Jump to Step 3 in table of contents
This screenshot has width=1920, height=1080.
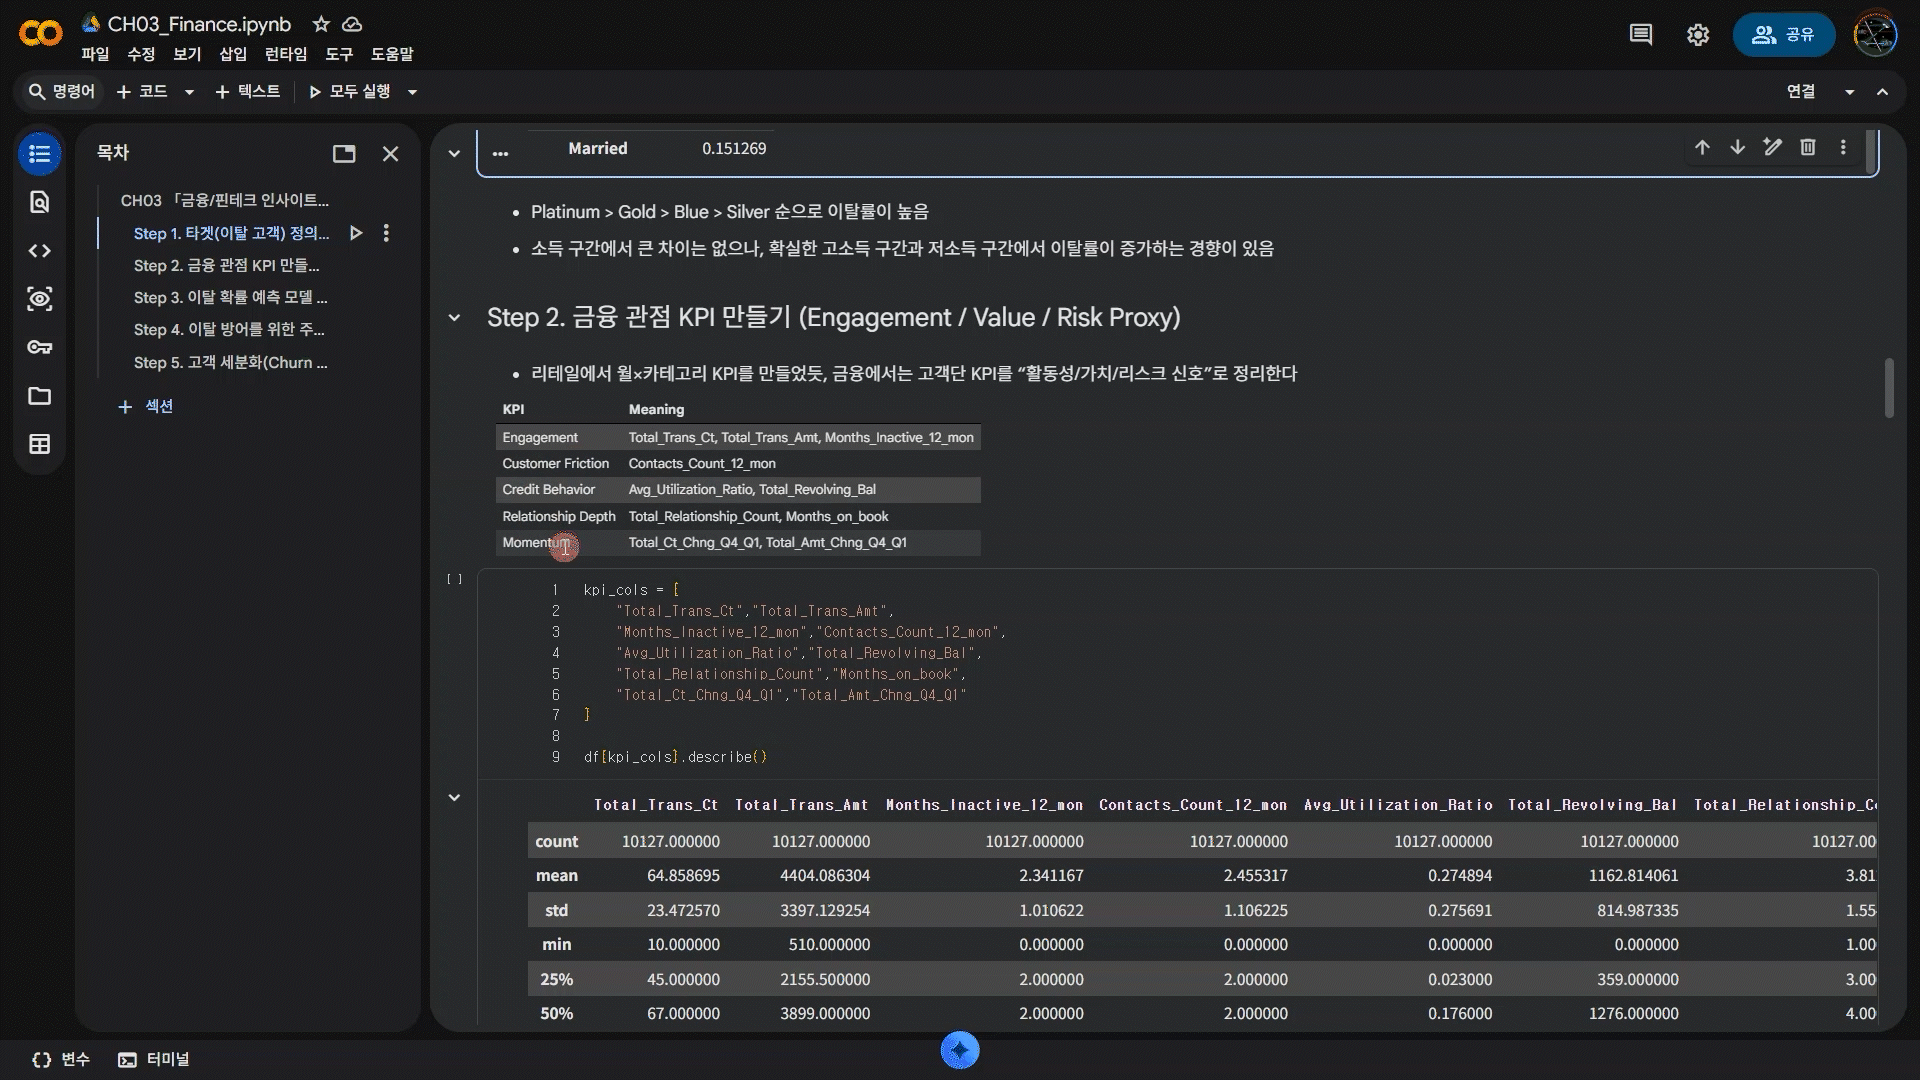230,297
